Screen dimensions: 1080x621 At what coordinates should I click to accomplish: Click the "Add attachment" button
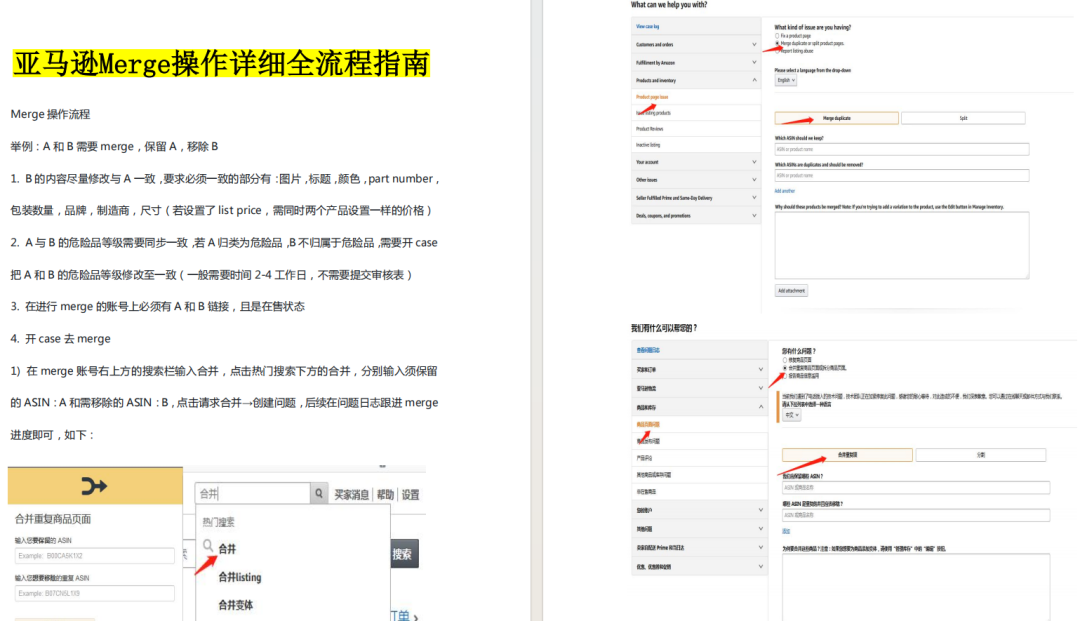(792, 291)
